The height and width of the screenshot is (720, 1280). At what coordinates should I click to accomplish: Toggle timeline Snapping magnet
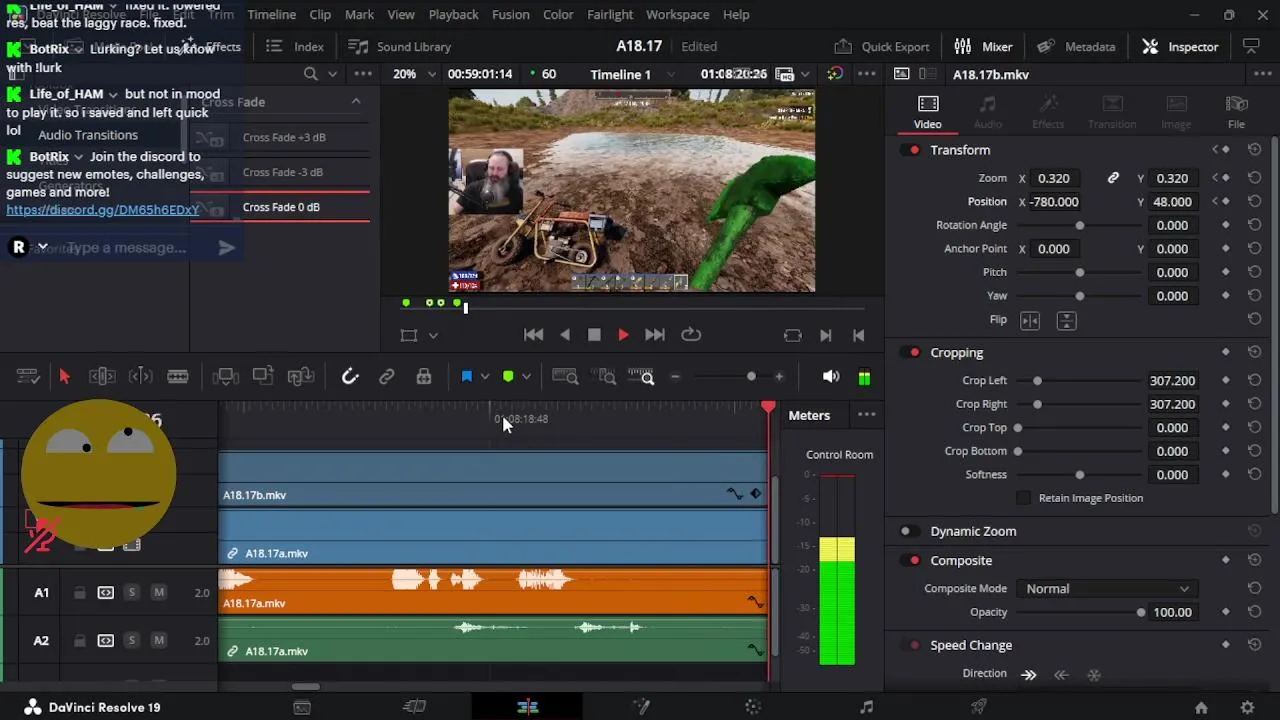coord(350,376)
